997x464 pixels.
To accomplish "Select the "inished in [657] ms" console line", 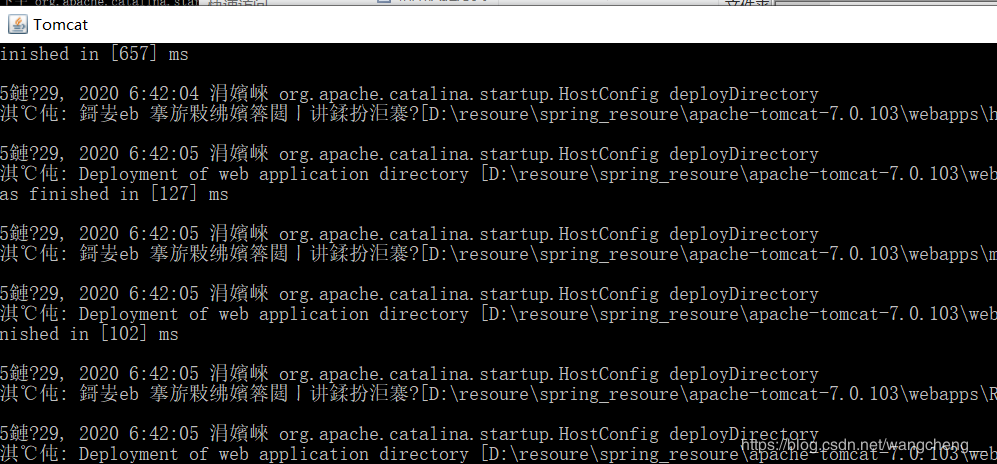I will coord(94,55).
